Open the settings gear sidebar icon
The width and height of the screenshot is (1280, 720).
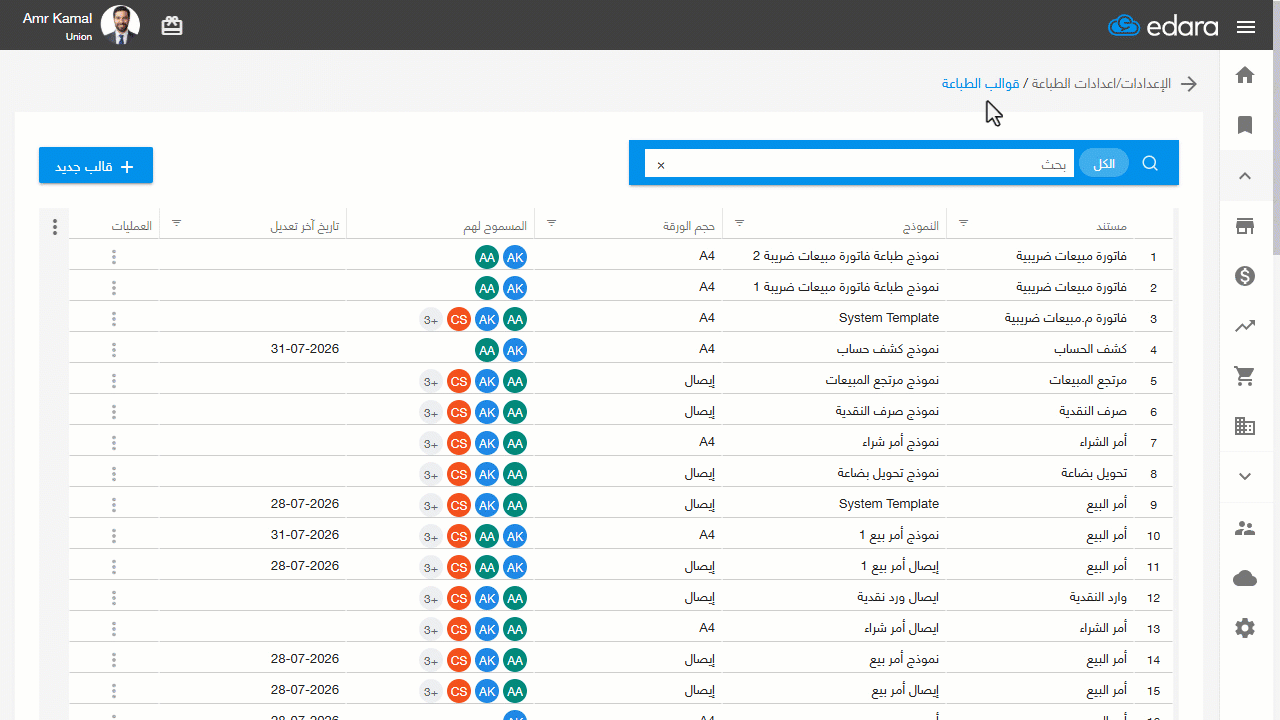[x=1245, y=628]
